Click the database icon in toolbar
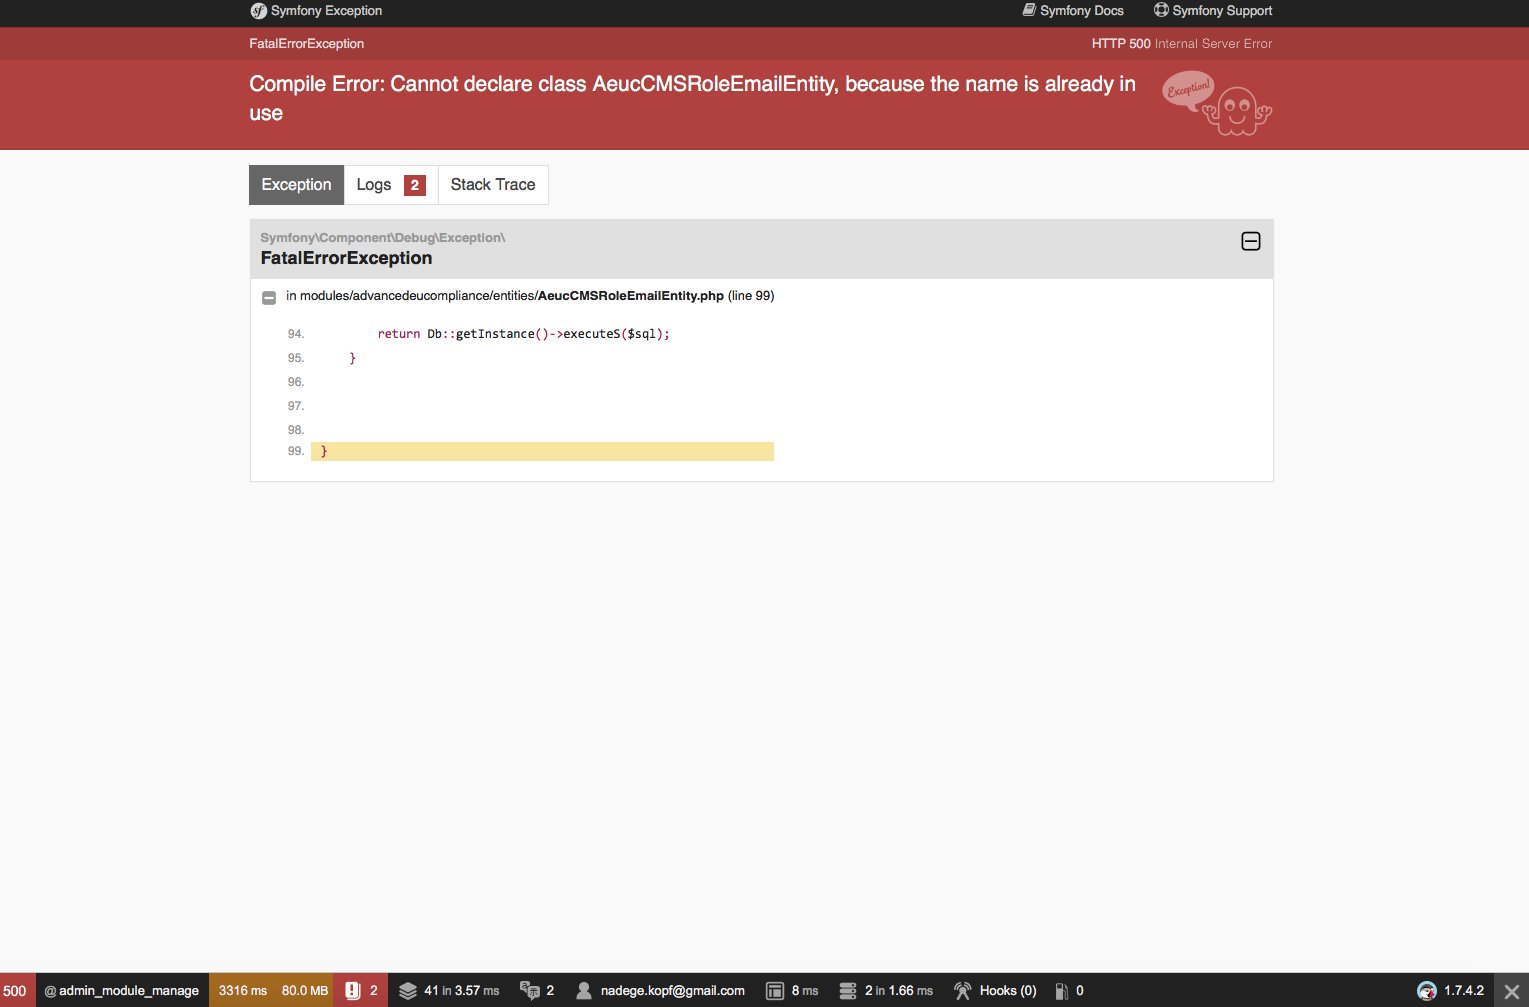The image size is (1529, 1007). [x=847, y=991]
